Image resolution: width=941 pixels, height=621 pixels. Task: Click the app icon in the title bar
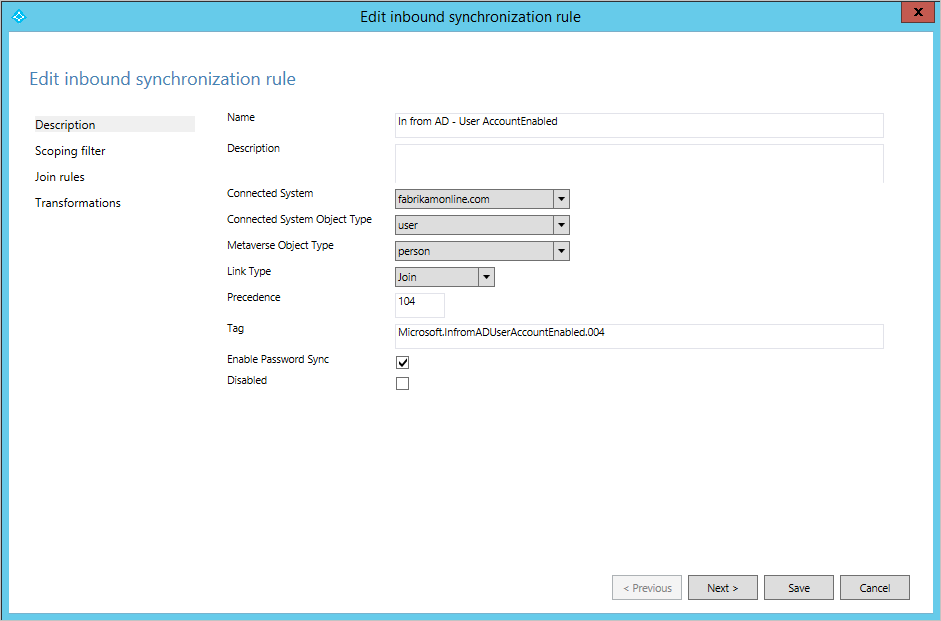(19, 17)
